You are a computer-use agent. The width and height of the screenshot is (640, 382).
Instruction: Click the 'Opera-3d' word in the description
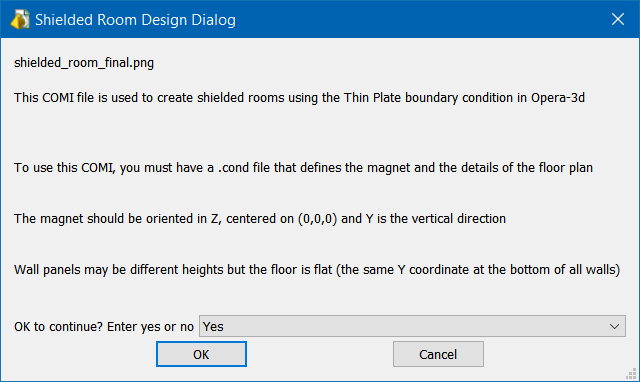coord(558,98)
